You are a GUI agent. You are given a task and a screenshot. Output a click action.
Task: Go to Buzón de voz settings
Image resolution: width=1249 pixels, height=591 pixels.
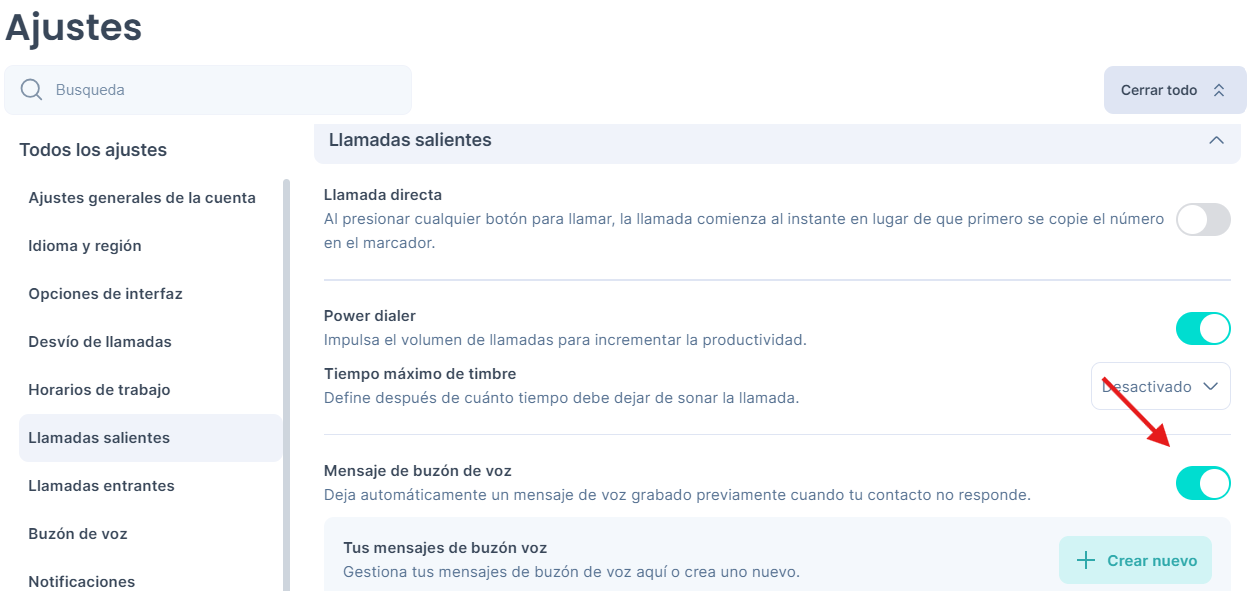pos(78,534)
